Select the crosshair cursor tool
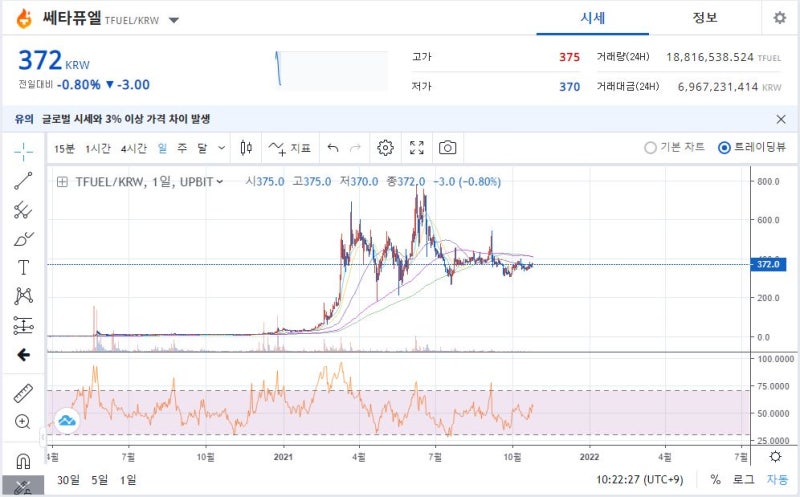The width and height of the screenshot is (800, 497). (x=23, y=152)
